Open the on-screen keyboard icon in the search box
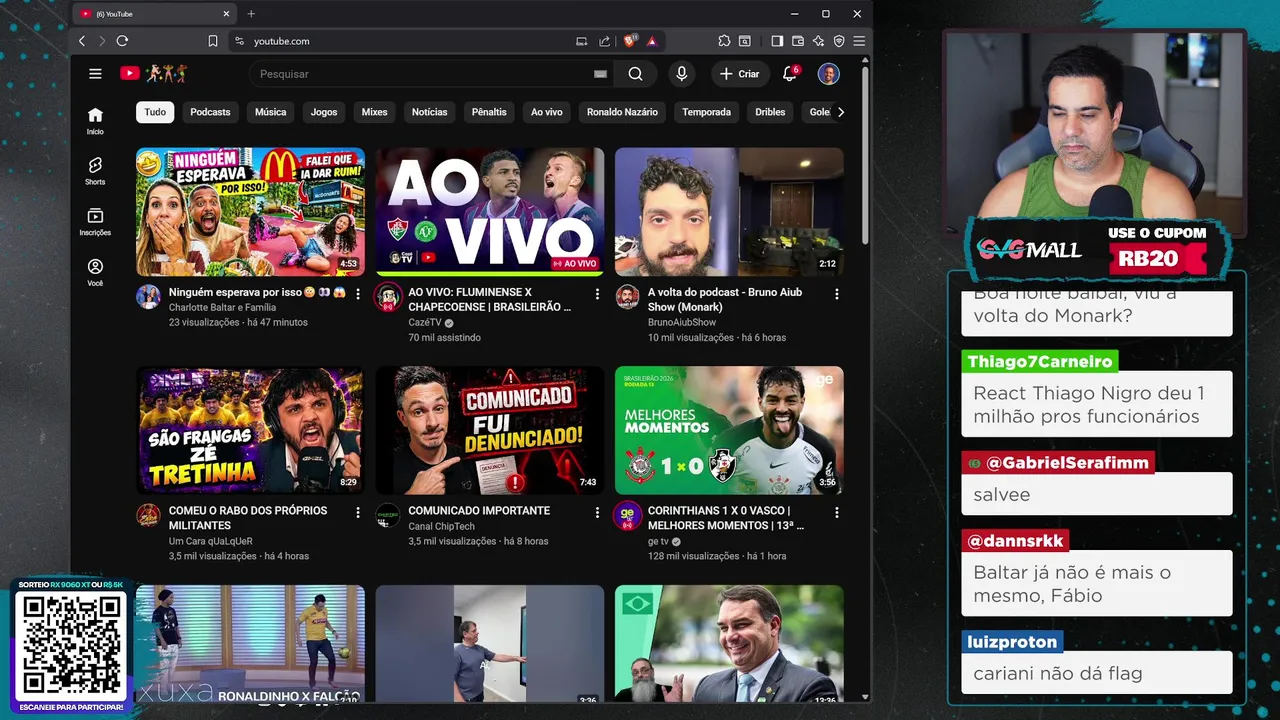The image size is (1280, 720). tap(600, 74)
